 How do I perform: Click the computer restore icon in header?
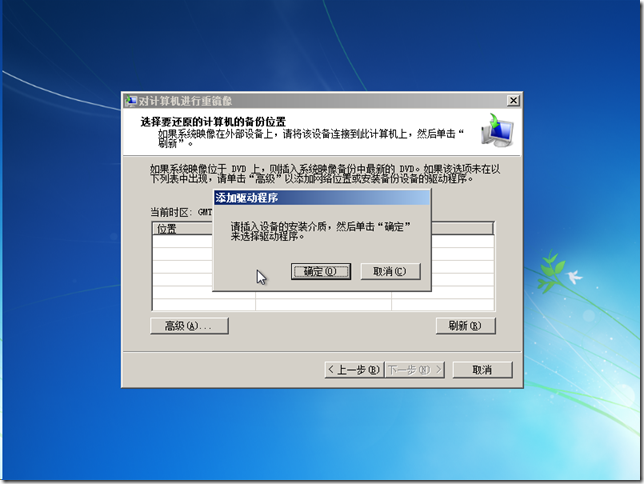tap(497, 131)
